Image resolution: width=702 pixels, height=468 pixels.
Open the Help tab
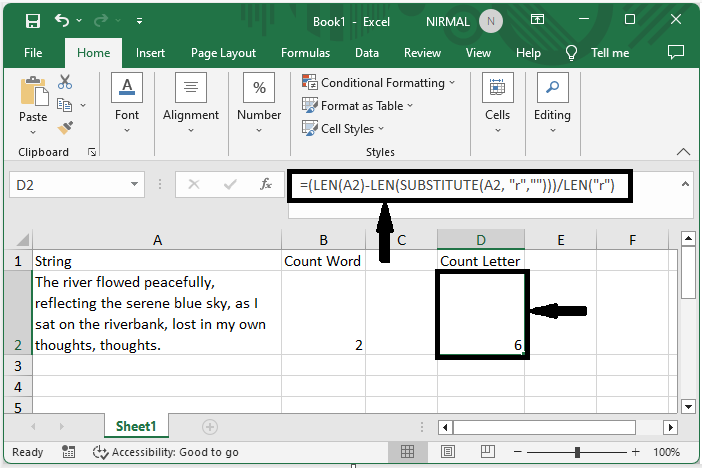pos(528,53)
